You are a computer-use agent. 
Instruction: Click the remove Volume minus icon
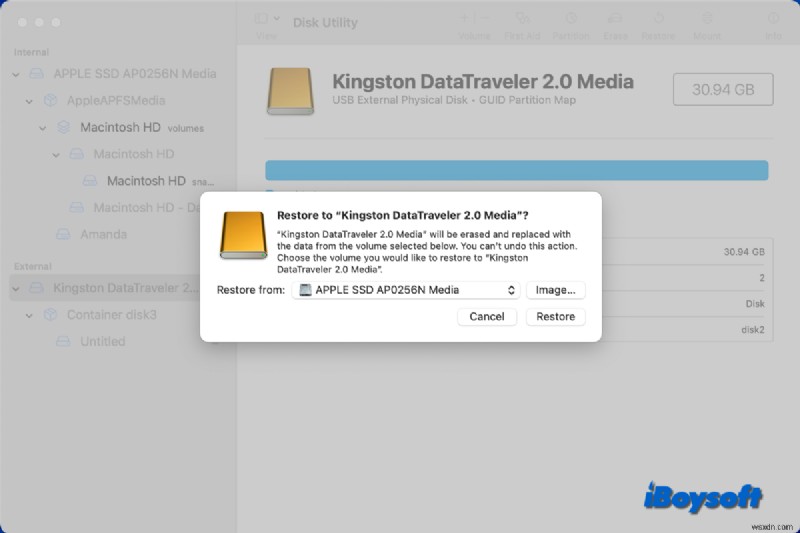(x=484, y=18)
